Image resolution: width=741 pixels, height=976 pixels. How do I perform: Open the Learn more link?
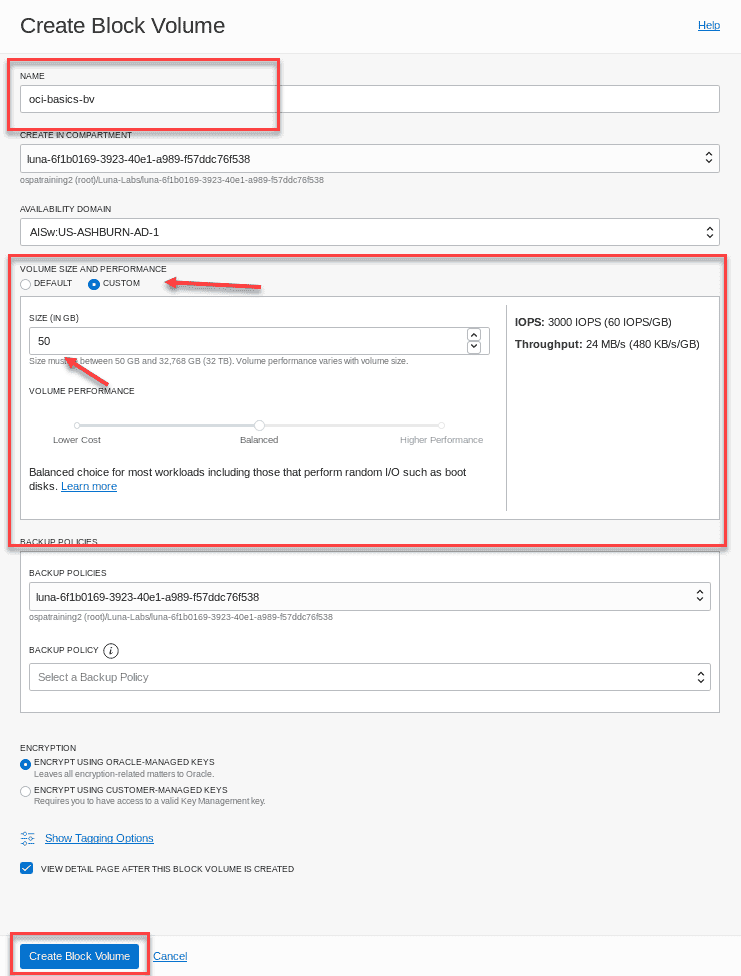tap(88, 486)
